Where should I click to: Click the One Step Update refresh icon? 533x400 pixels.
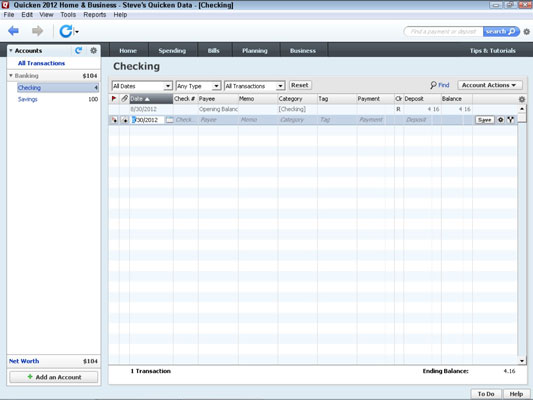point(66,31)
